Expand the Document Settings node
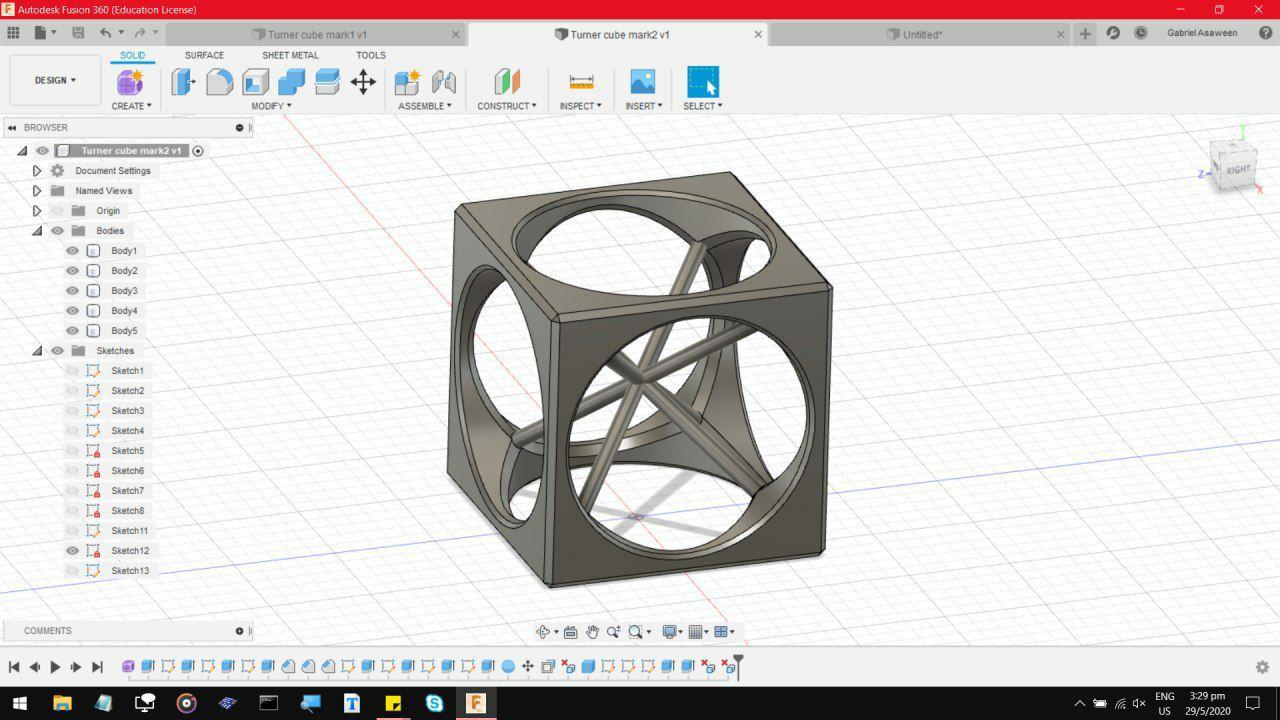The height and width of the screenshot is (720, 1280). click(x=37, y=171)
